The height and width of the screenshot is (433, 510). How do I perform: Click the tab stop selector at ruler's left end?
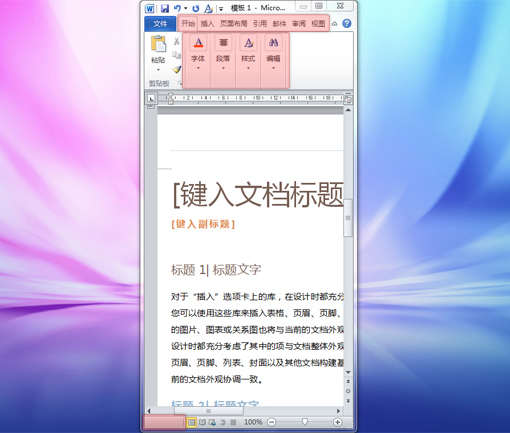151,98
